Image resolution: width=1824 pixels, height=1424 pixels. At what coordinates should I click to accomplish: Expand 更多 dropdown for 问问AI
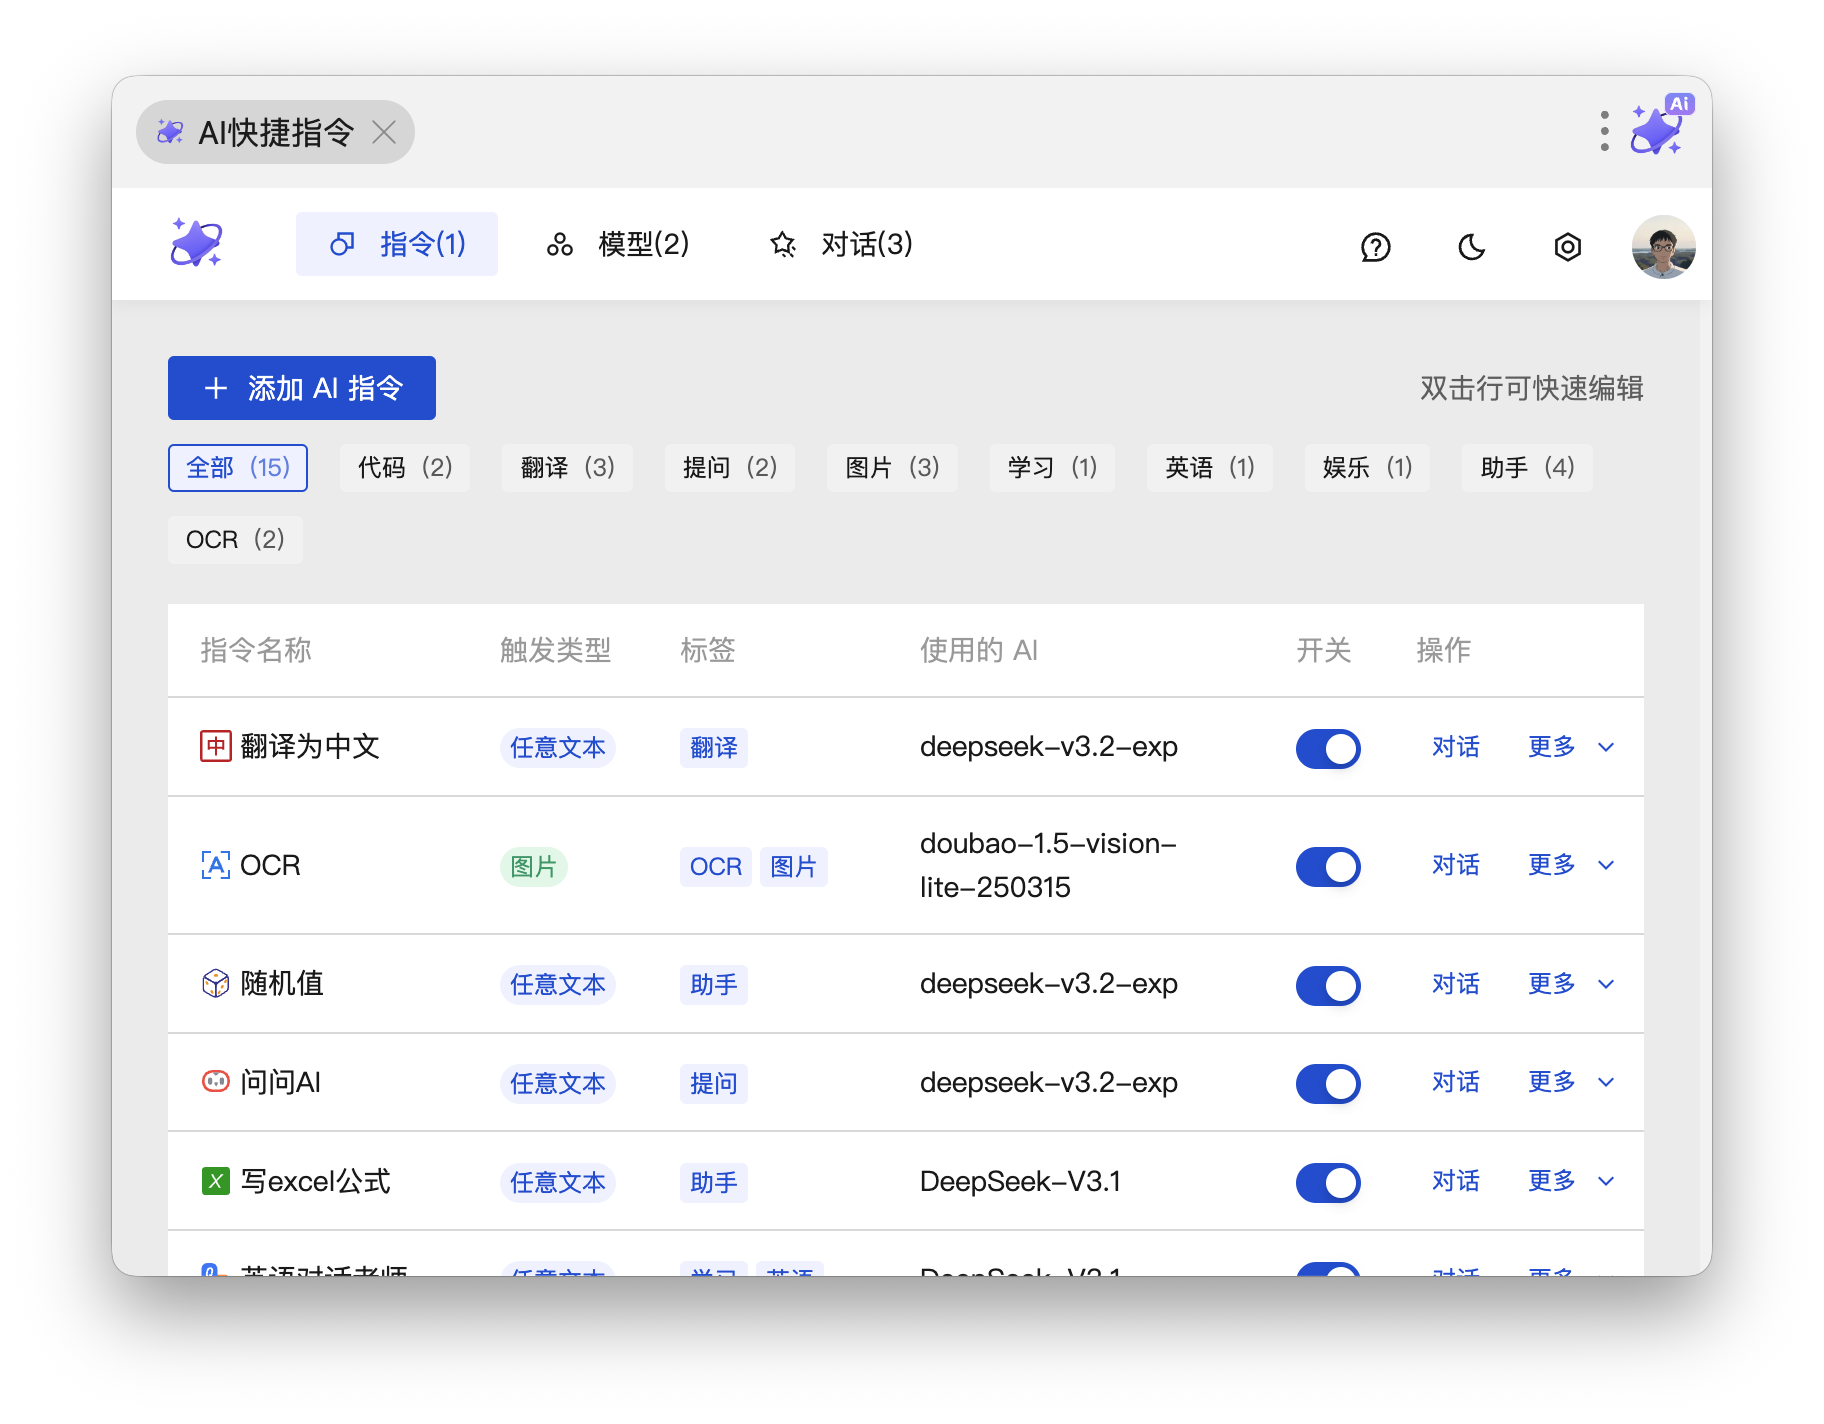point(1570,1082)
